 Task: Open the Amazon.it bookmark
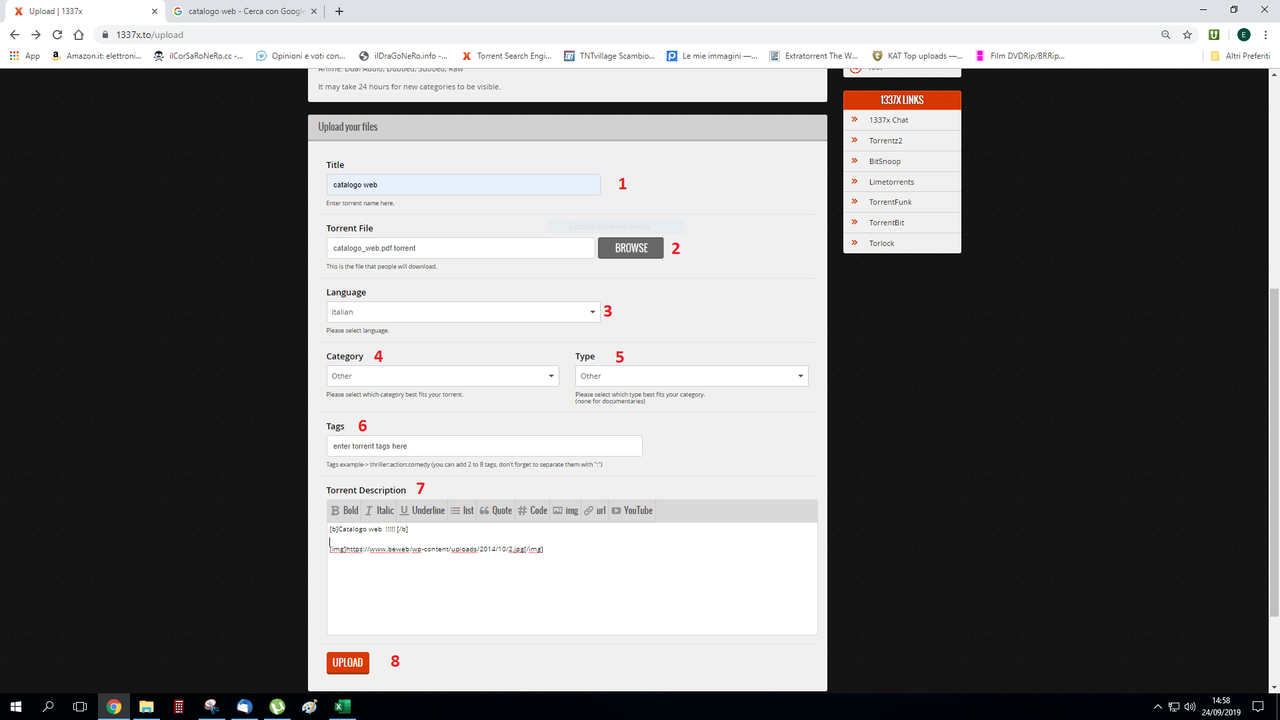(x=98, y=56)
